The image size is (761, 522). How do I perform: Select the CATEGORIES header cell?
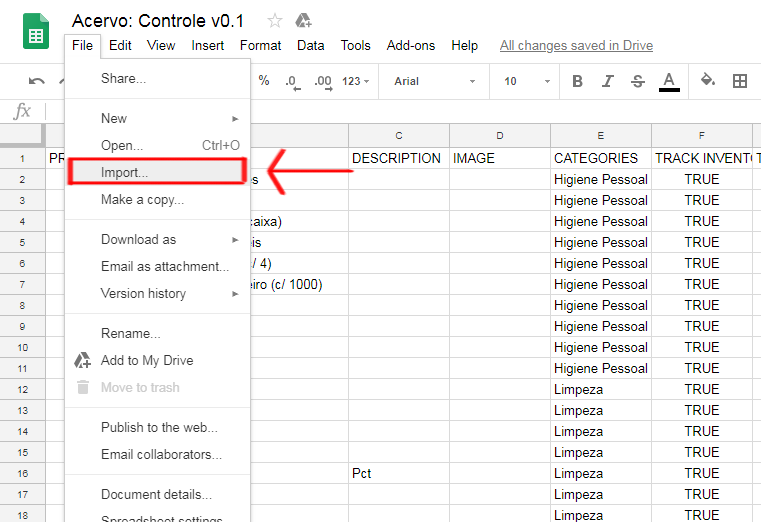(600, 158)
